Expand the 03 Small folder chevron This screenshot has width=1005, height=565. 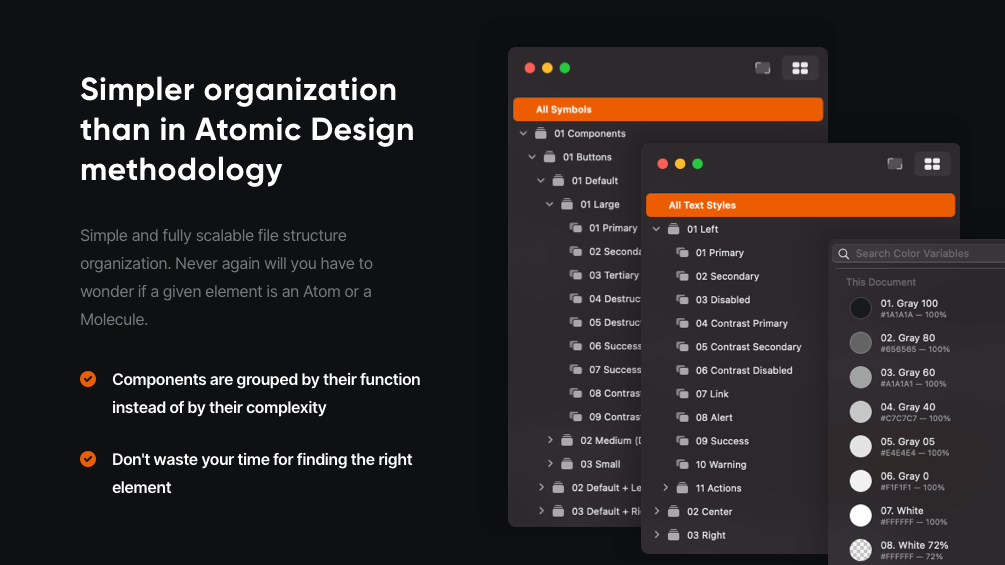pyautogui.click(x=550, y=464)
